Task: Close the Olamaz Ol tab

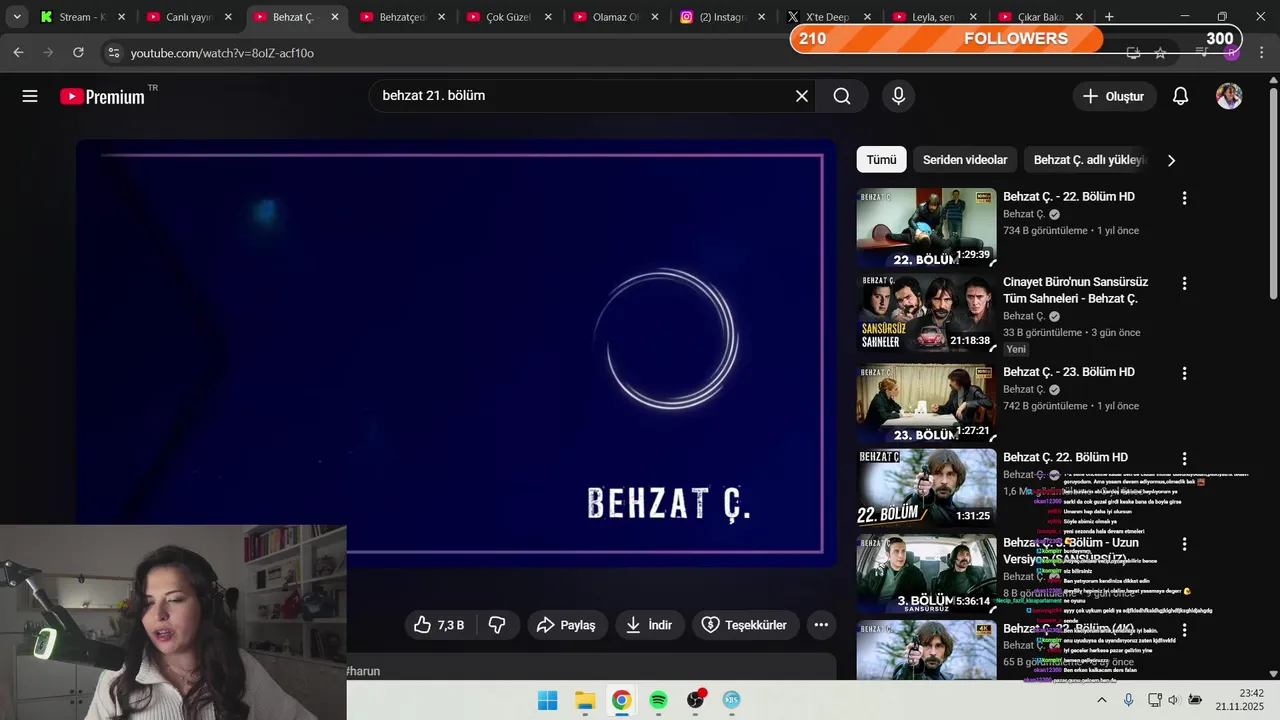Action: click(655, 17)
